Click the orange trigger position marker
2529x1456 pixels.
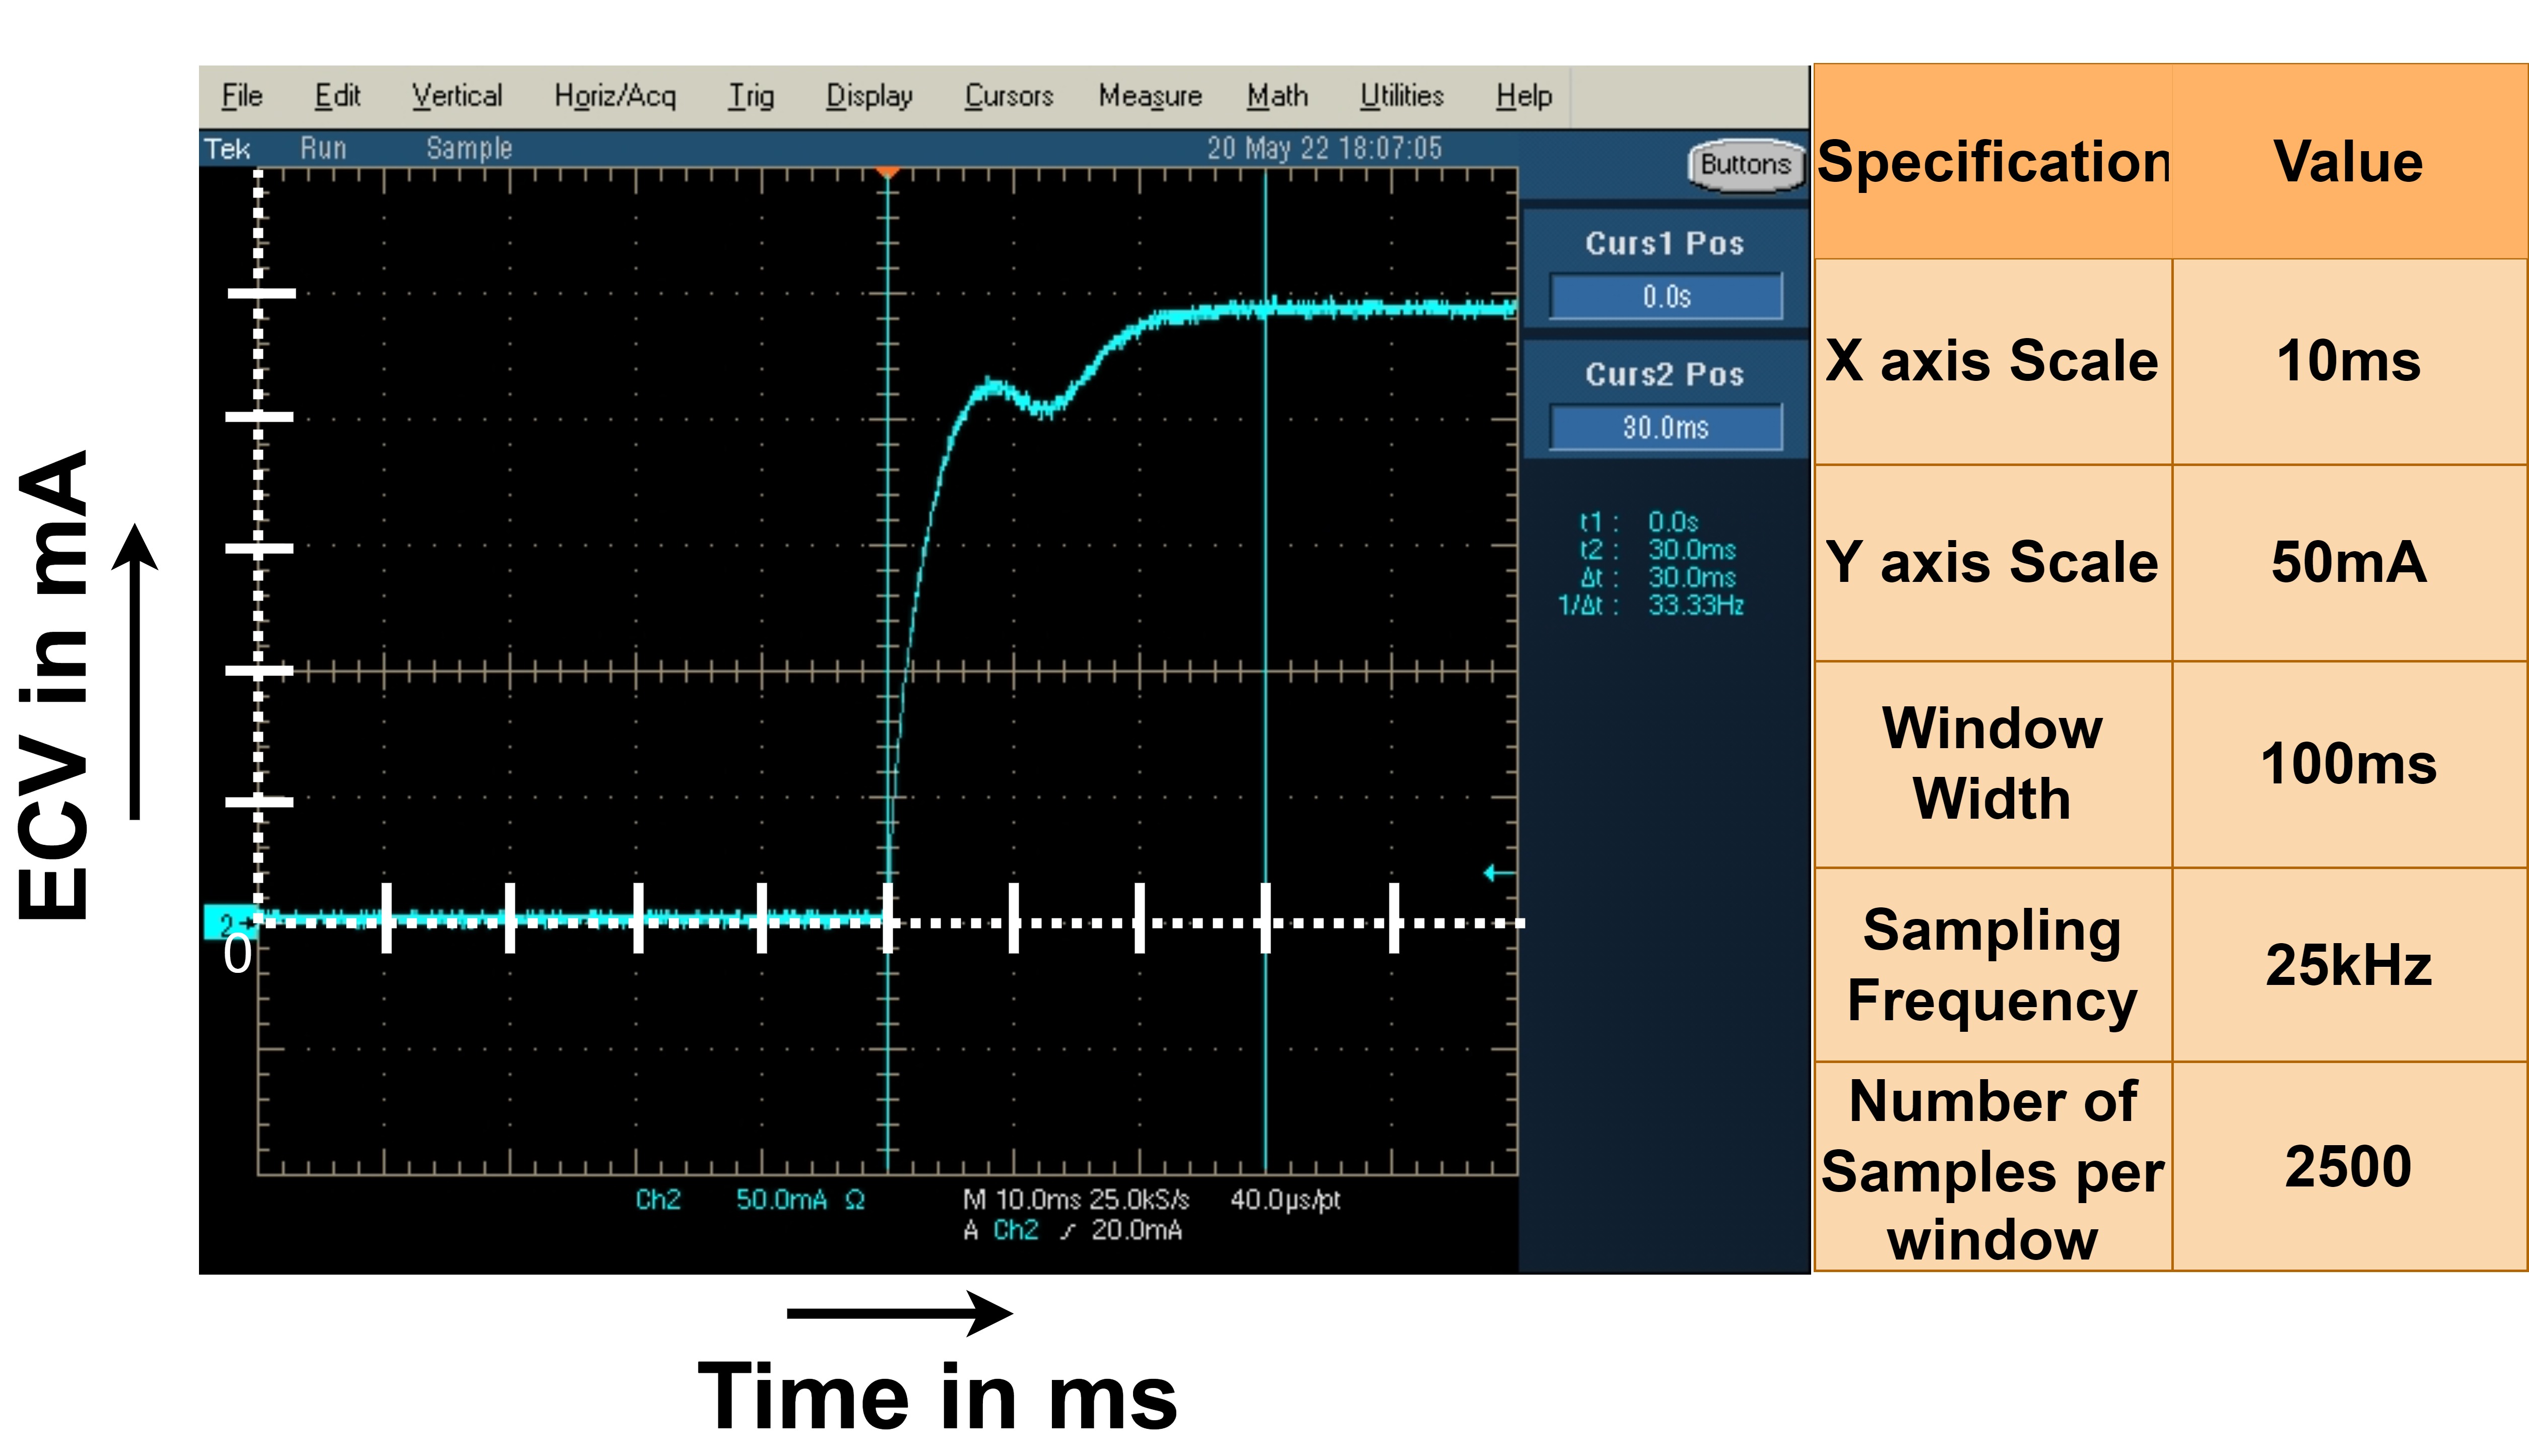pyautogui.click(x=887, y=173)
